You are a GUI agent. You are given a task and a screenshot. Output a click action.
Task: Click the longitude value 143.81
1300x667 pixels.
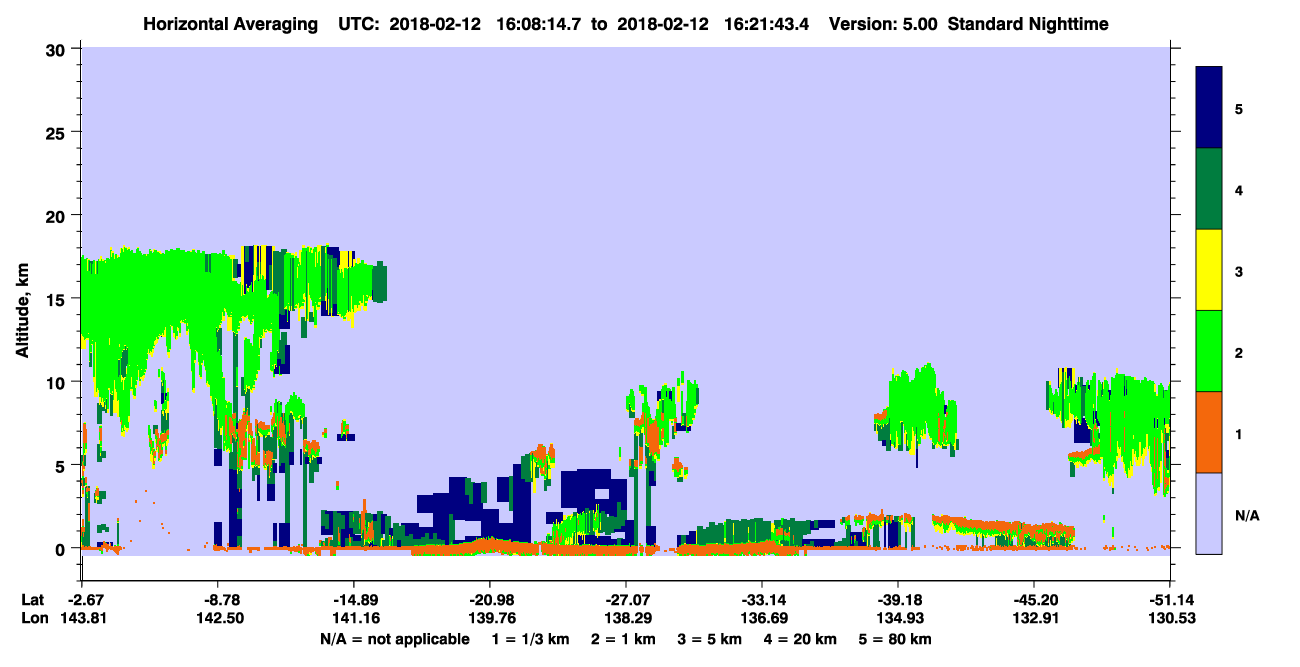(x=83, y=618)
